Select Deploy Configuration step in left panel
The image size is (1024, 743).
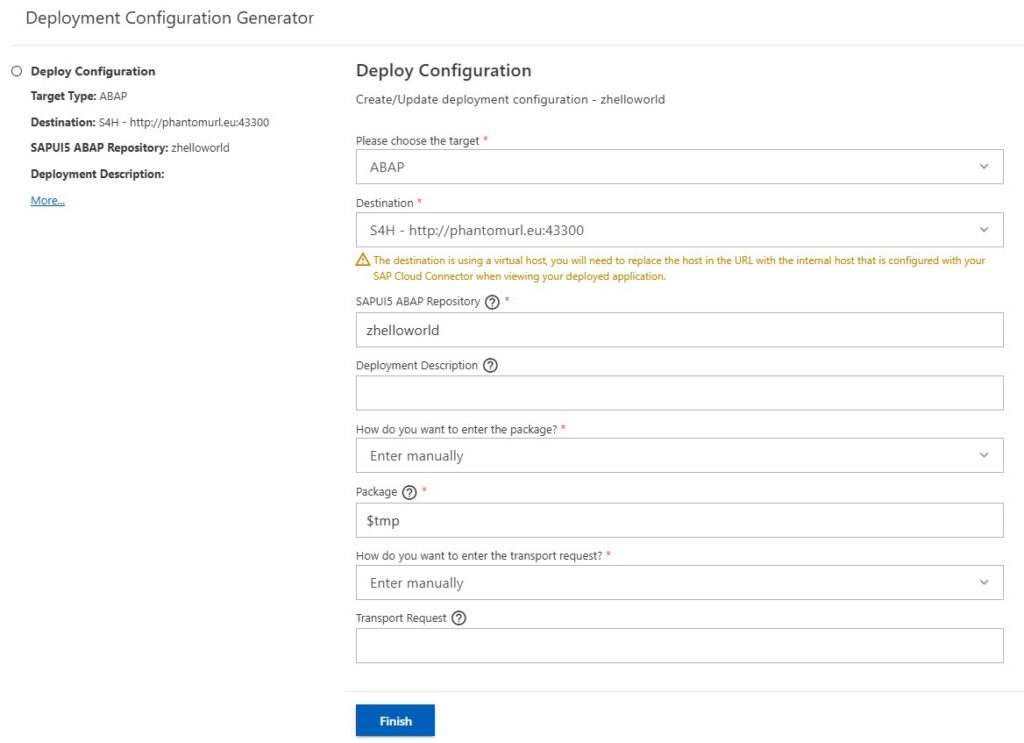tap(93, 71)
